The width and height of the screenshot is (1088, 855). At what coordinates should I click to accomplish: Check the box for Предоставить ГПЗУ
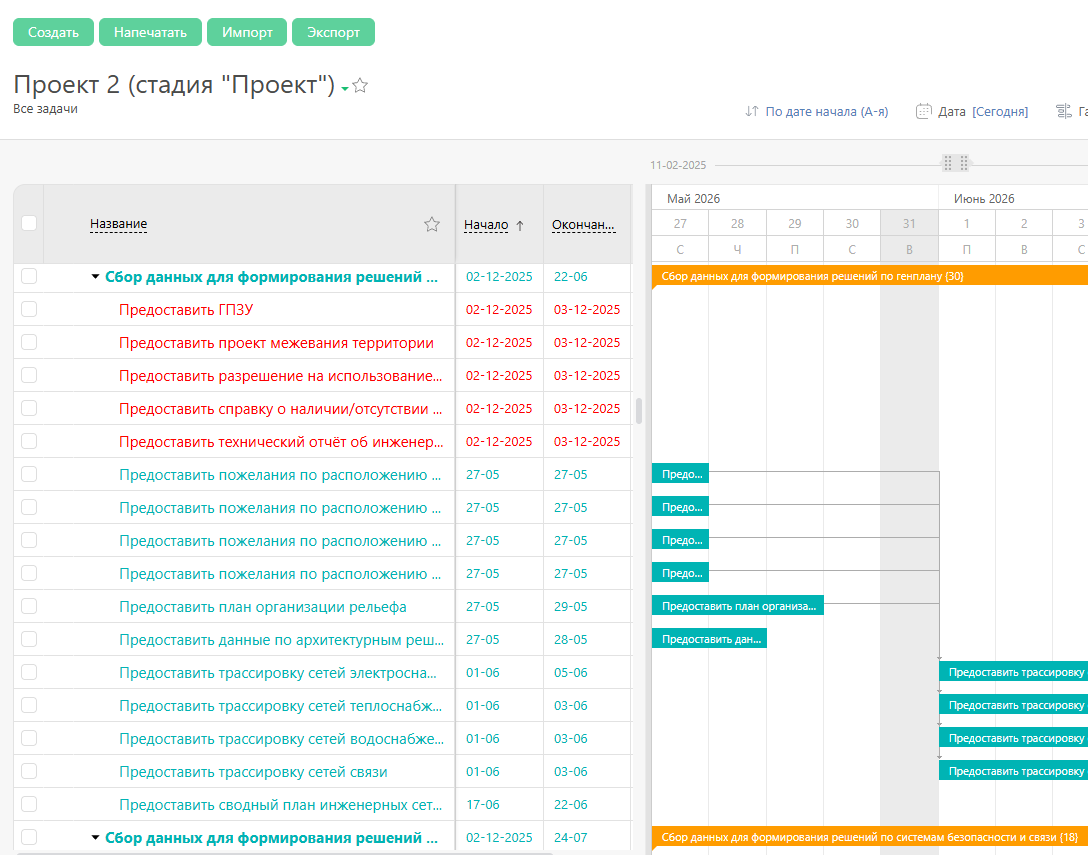29,309
